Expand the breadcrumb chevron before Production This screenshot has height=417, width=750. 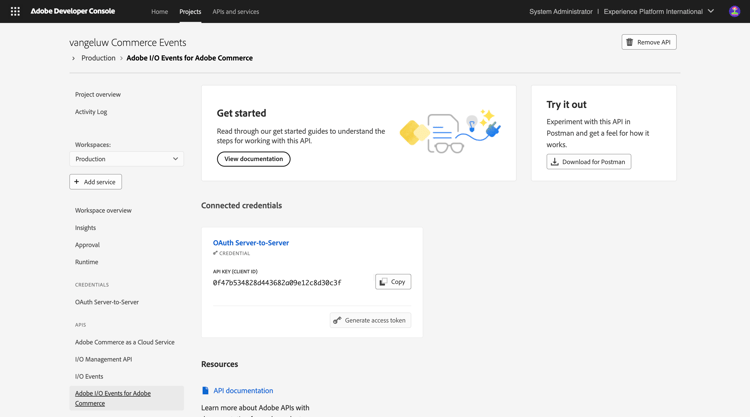pyautogui.click(x=73, y=58)
